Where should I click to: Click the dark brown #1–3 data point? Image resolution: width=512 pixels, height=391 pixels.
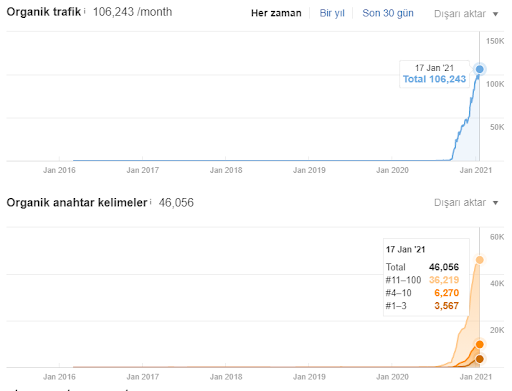479,359
